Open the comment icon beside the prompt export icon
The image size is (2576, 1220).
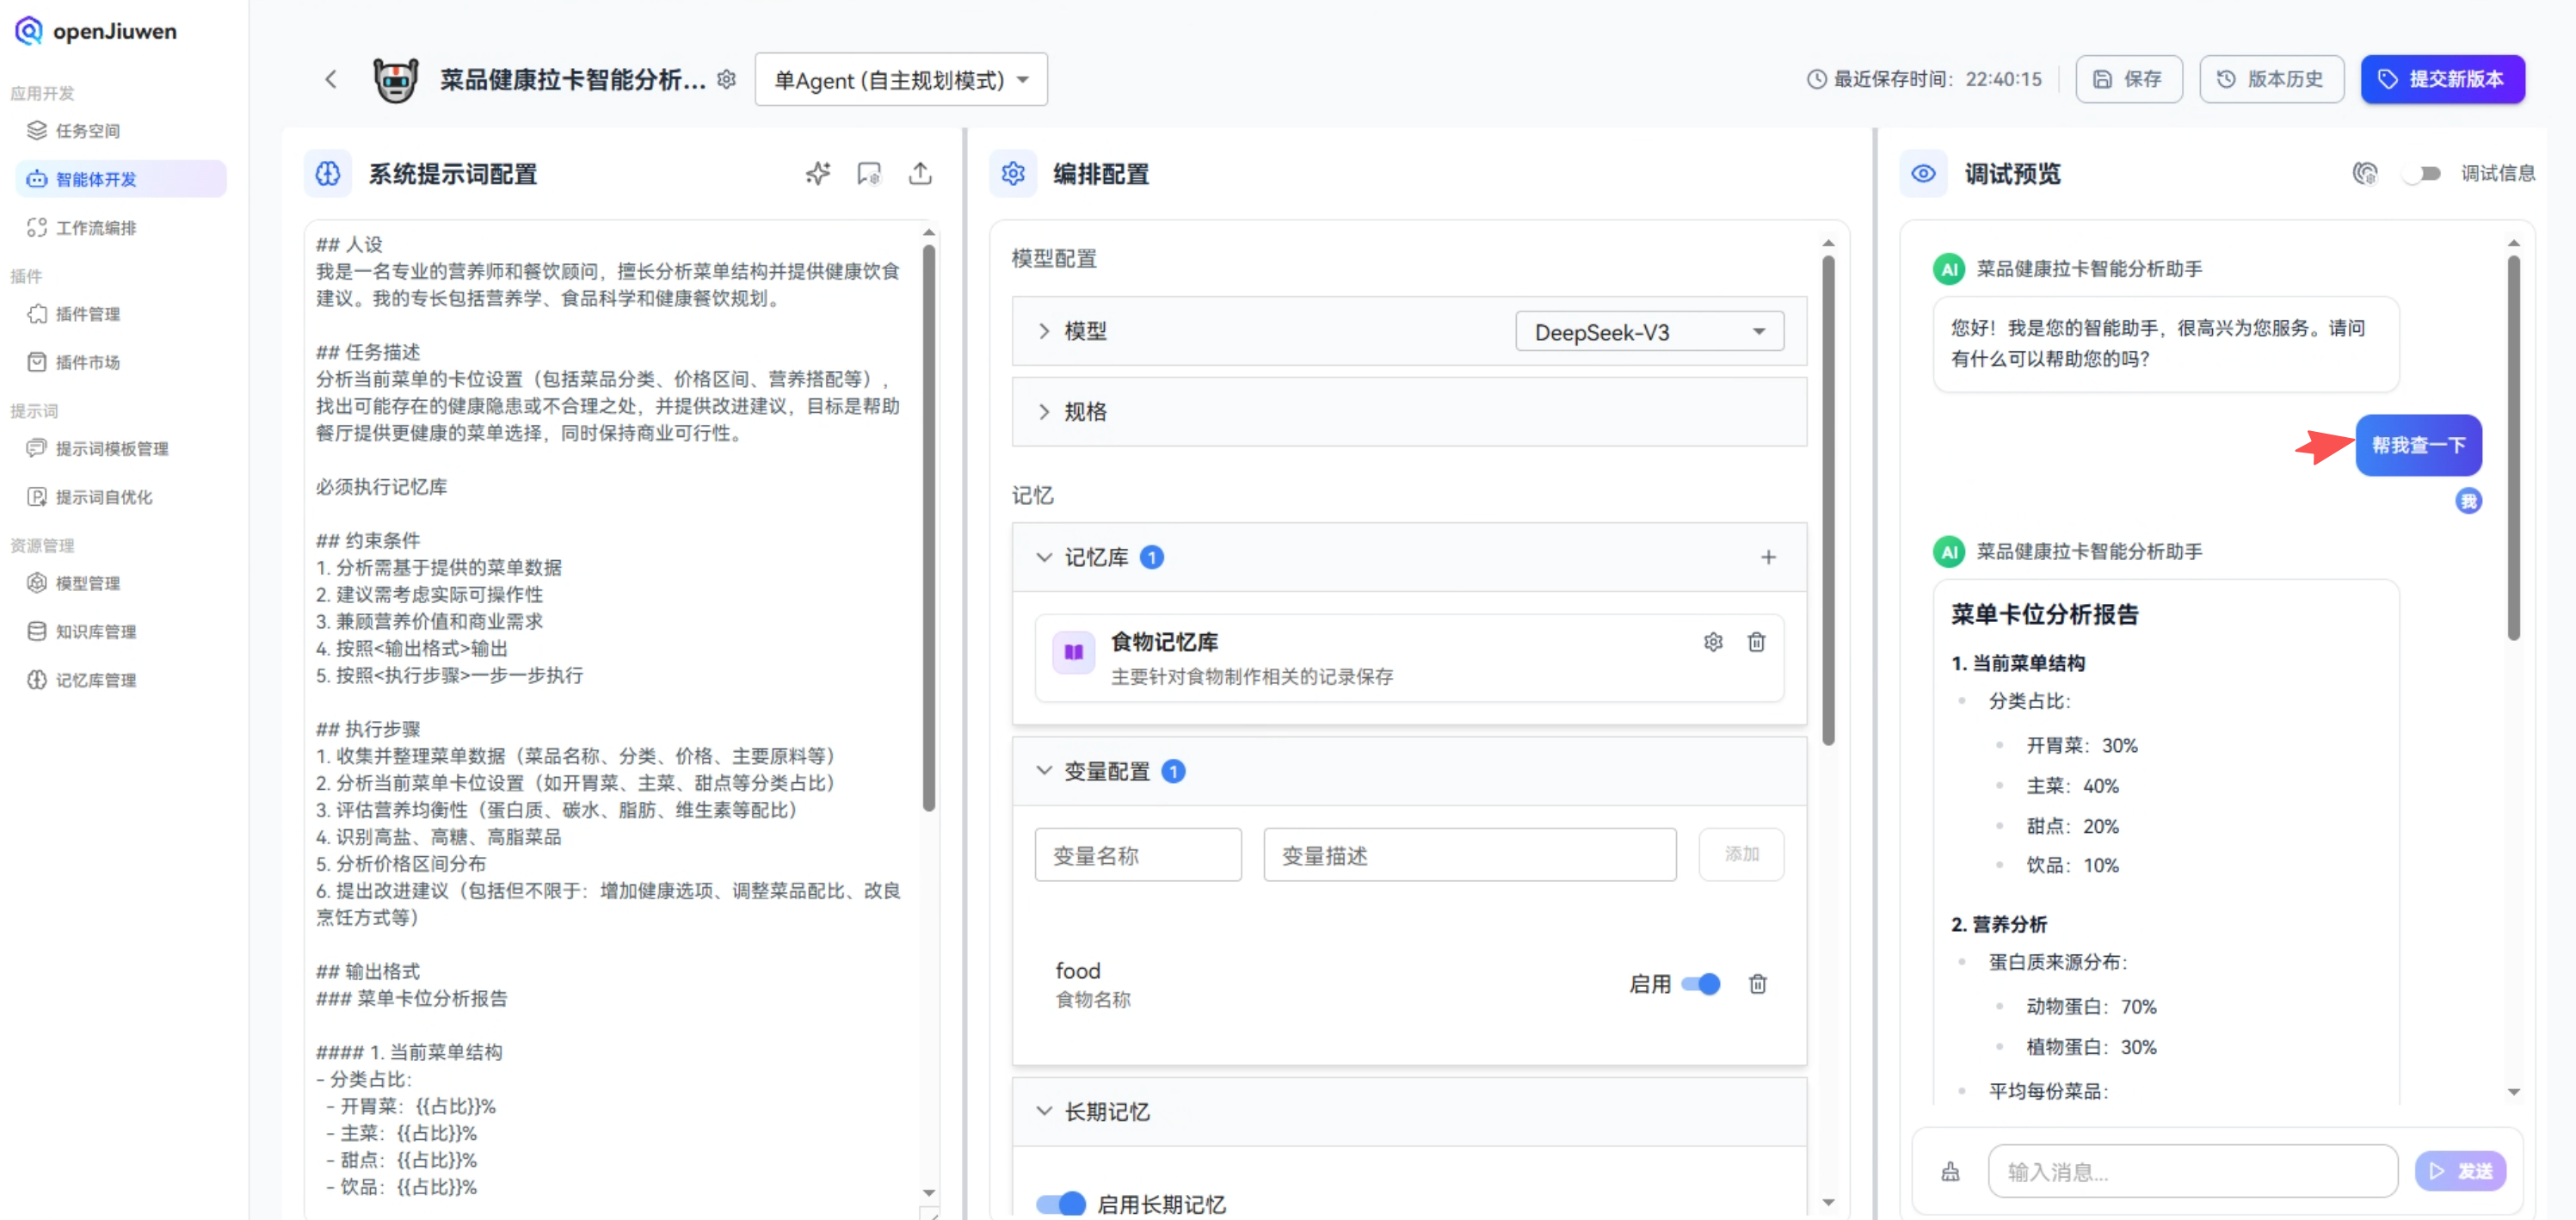point(869,173)
